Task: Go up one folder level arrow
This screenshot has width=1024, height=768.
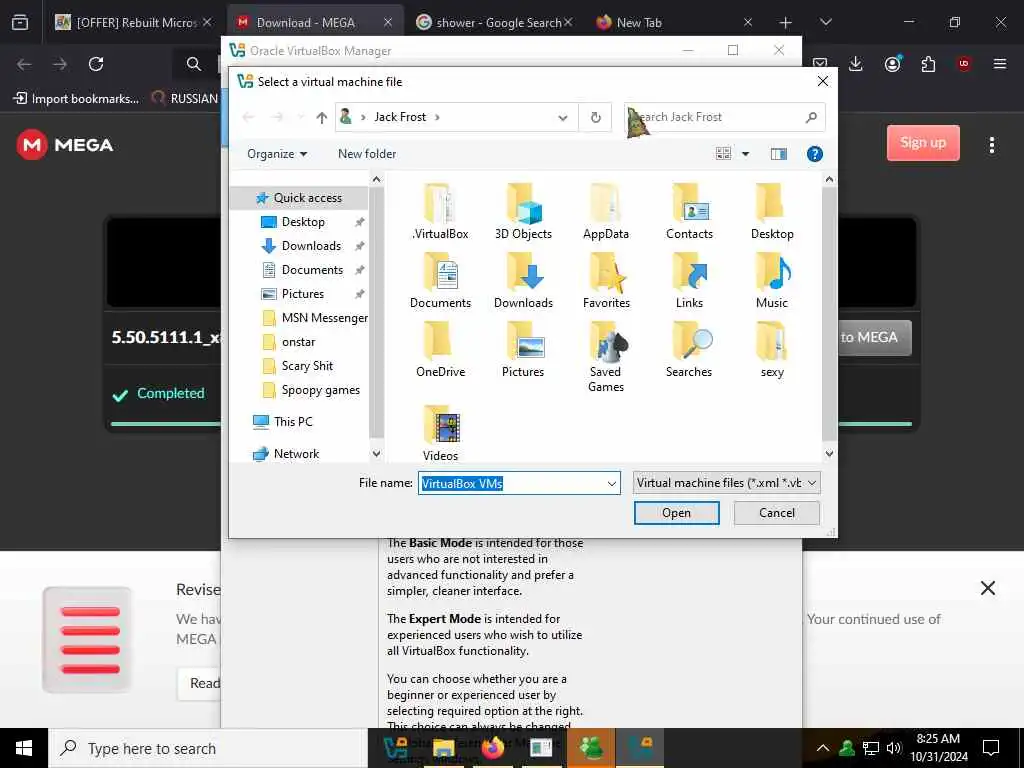Action: point(321,118)
